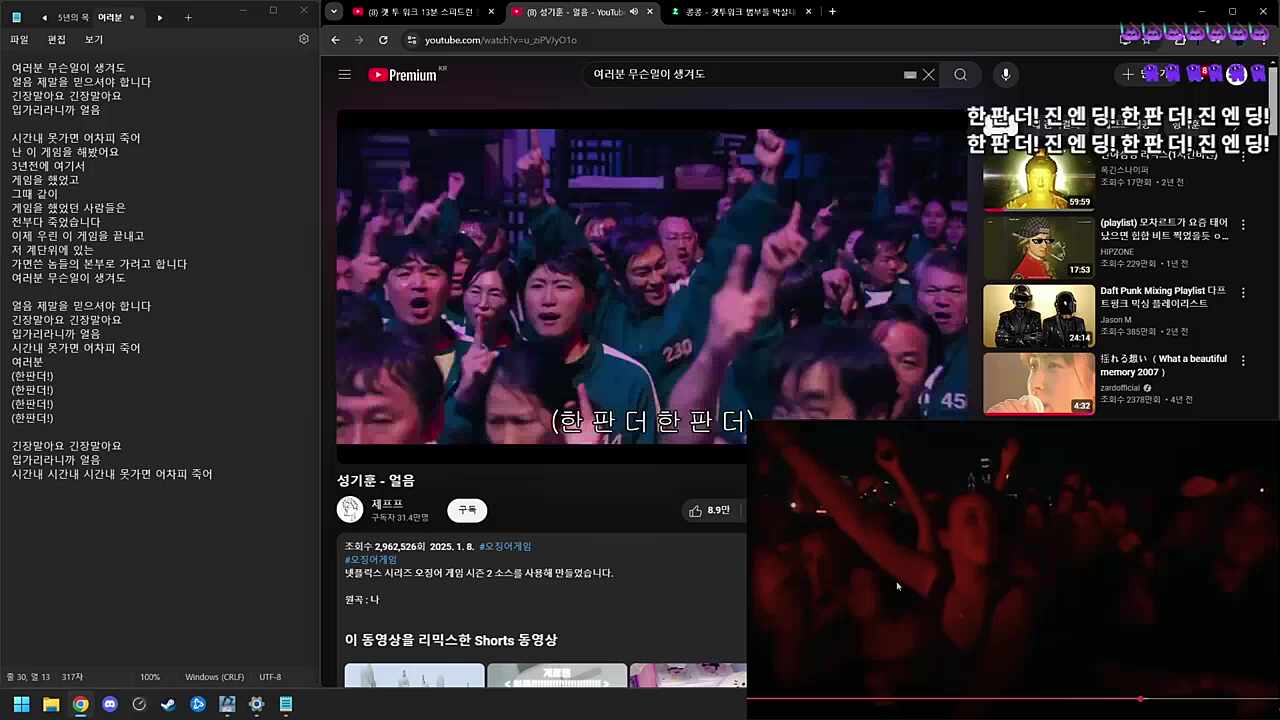Open Daft Punk Mixing Playlist thumbnail

(1039, 316)
